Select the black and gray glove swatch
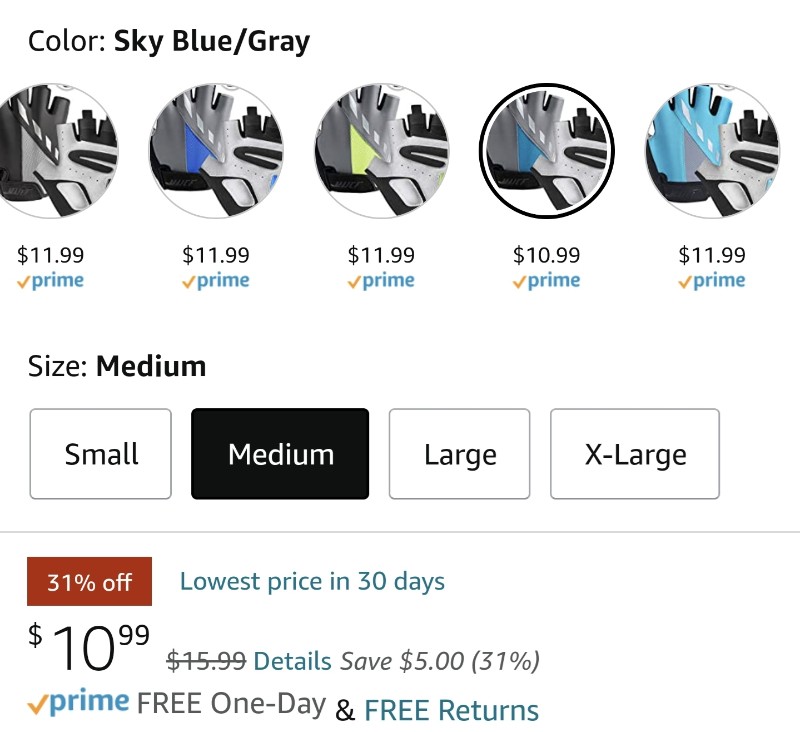This screenshot has height=732, width=800. pyautogui.click(x=51, y=151)
